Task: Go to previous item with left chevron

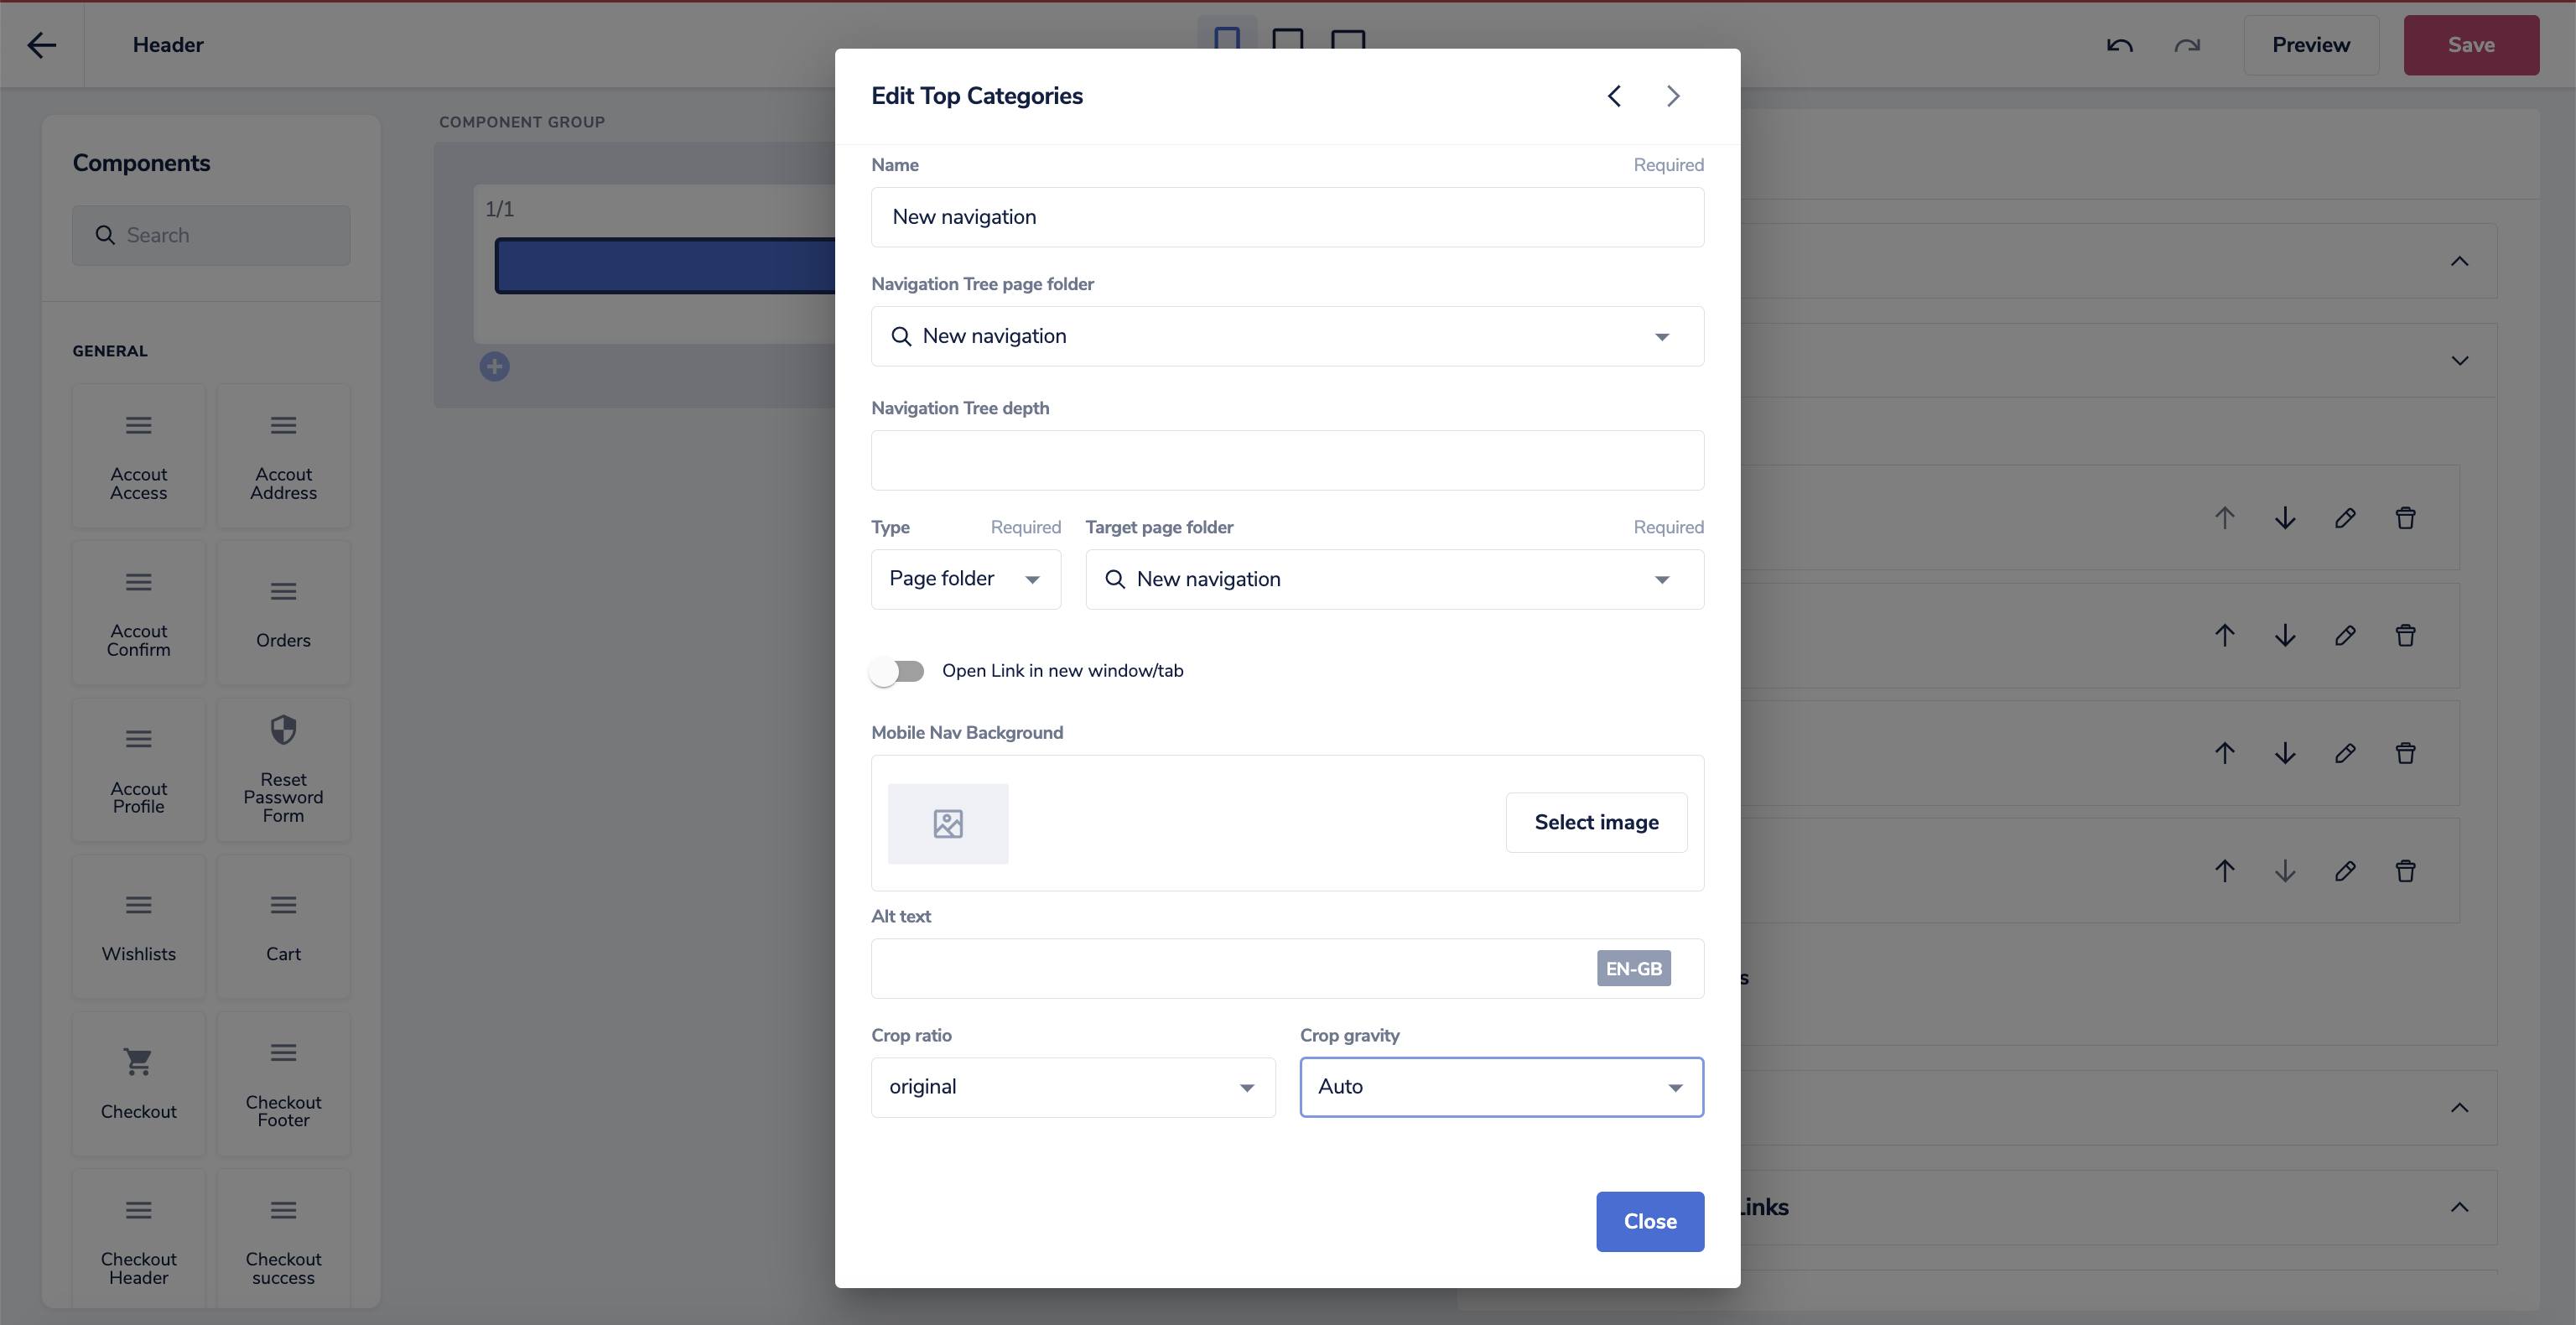Action: pyautogui.click(x=1614, y=96)
